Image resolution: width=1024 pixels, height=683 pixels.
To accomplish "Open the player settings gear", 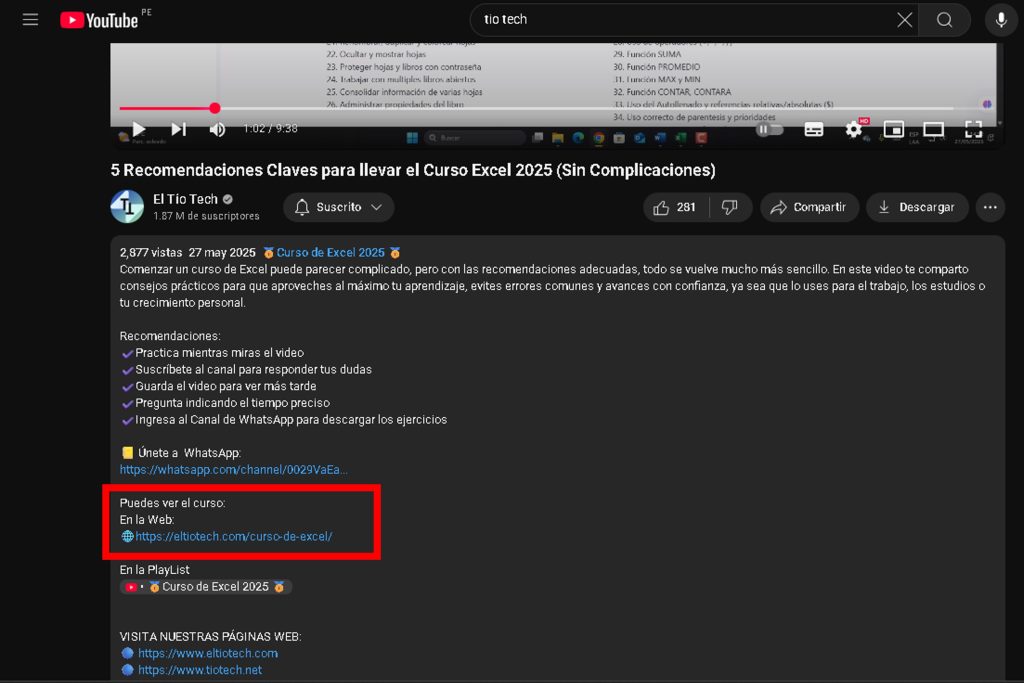I will (854, 129).
